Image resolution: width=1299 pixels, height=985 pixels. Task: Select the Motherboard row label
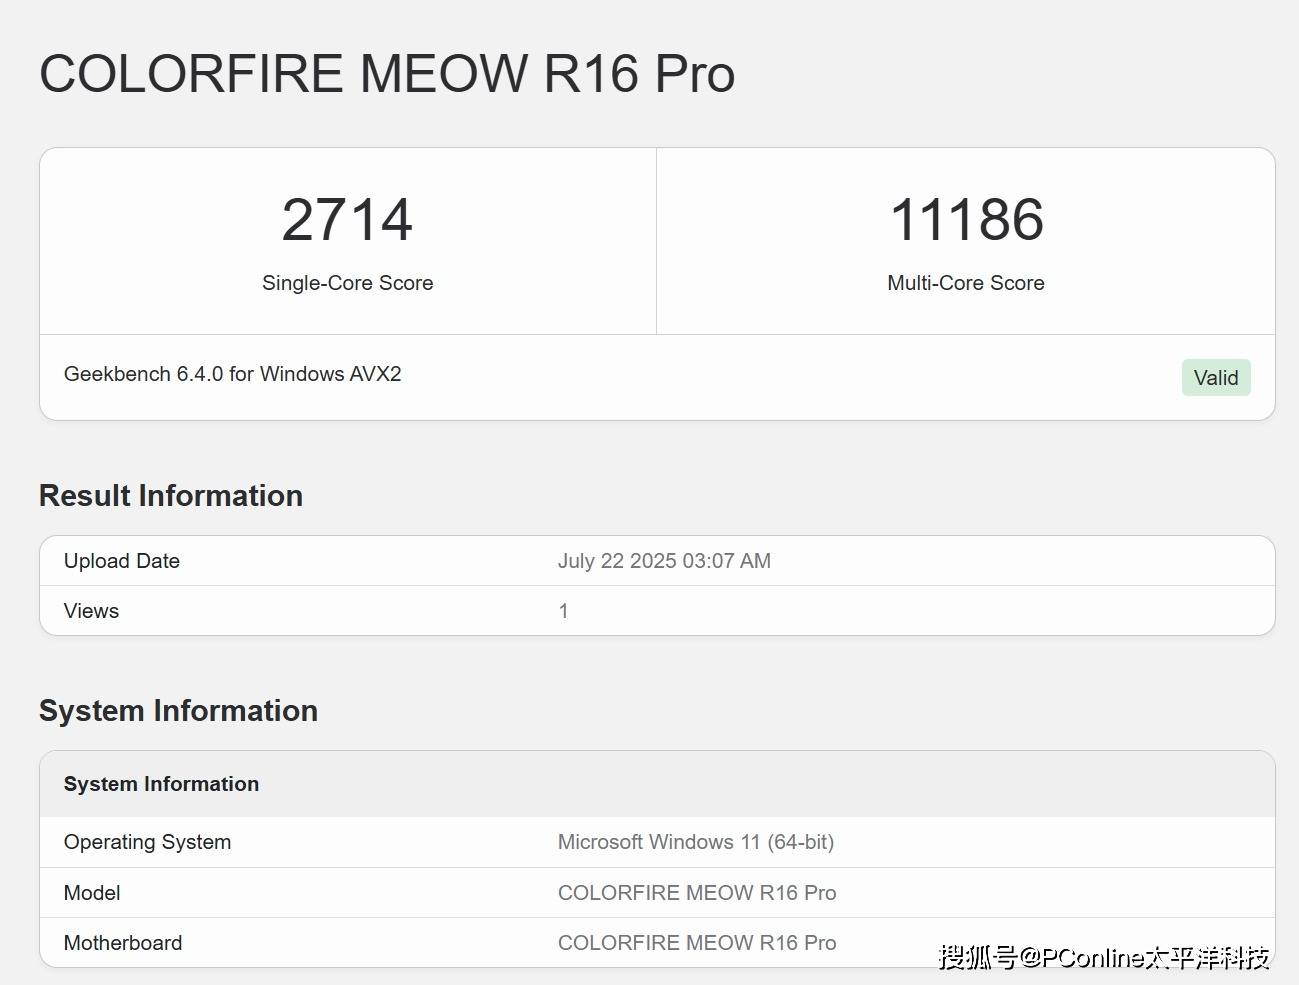tap(123, 943)
